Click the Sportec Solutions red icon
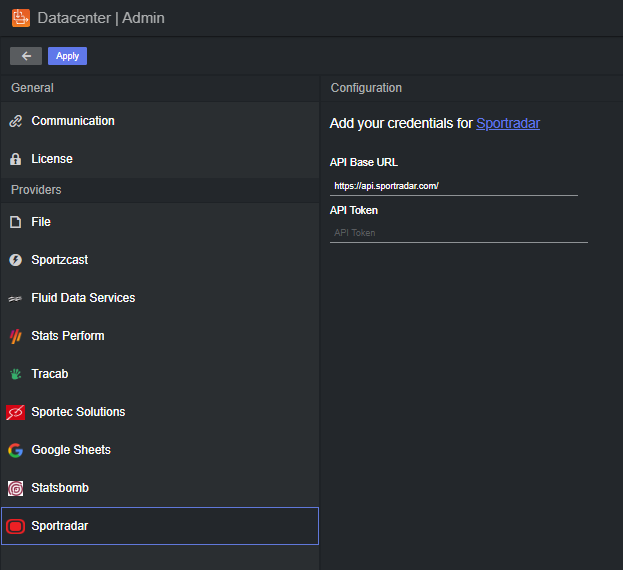Image resolution: width=623 pixels, height=570 pixels. [15, 412]
